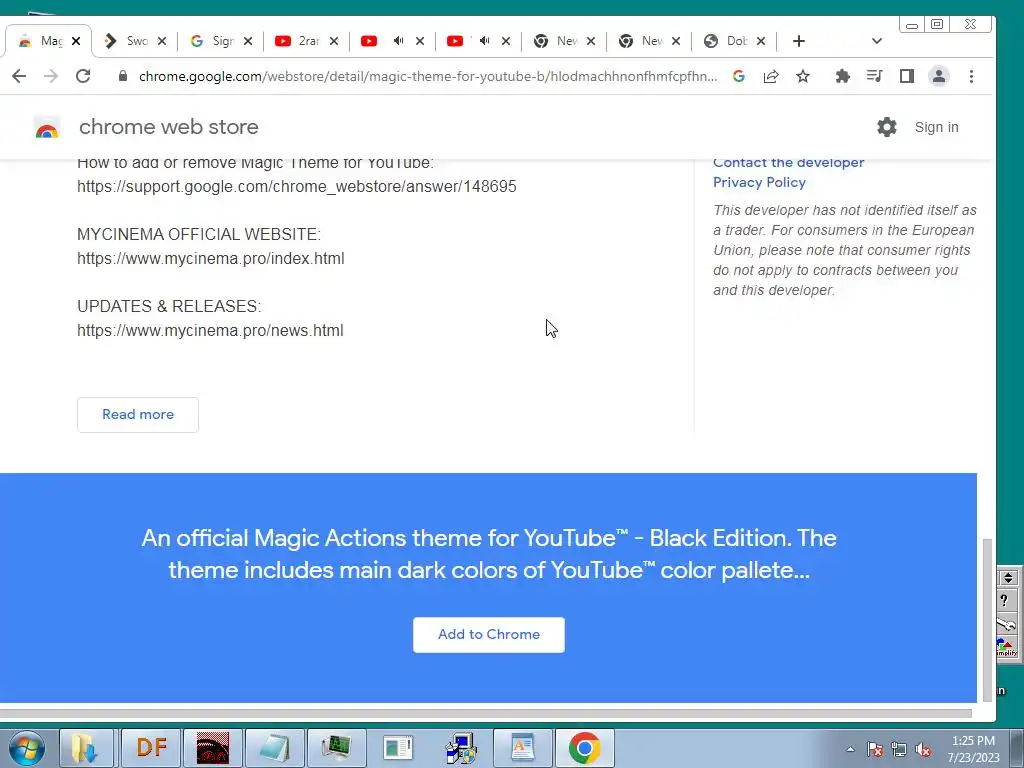Show hidden system tray icons
The height and width of the screenshot is (768, 1024).
[850, 749]
